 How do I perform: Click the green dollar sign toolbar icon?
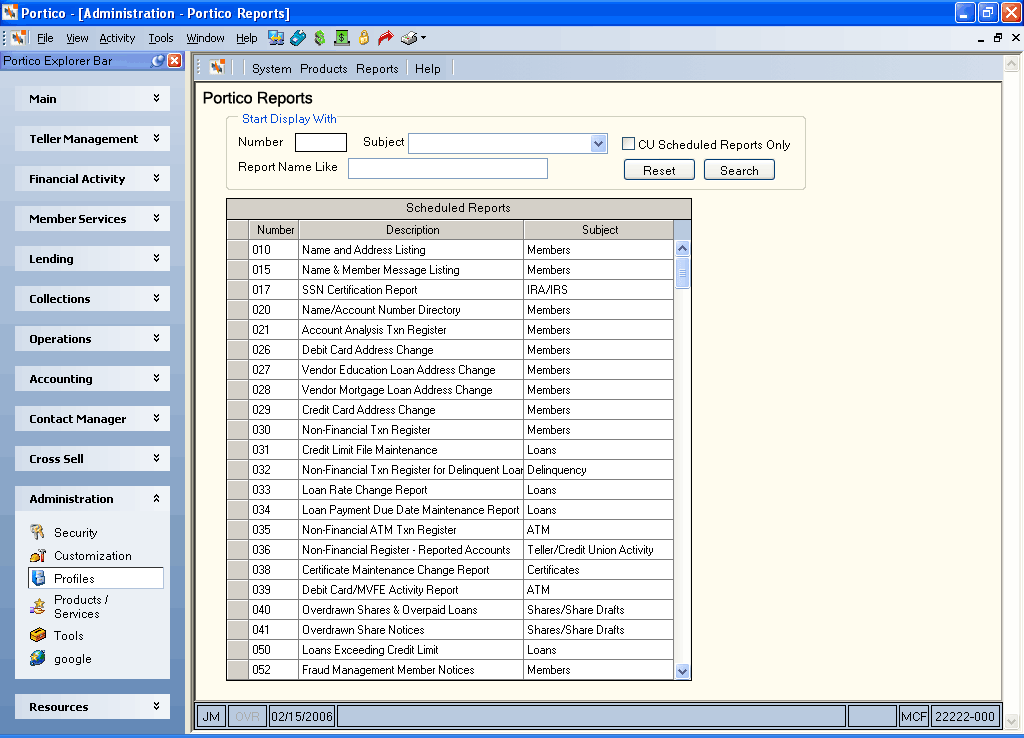319,38
